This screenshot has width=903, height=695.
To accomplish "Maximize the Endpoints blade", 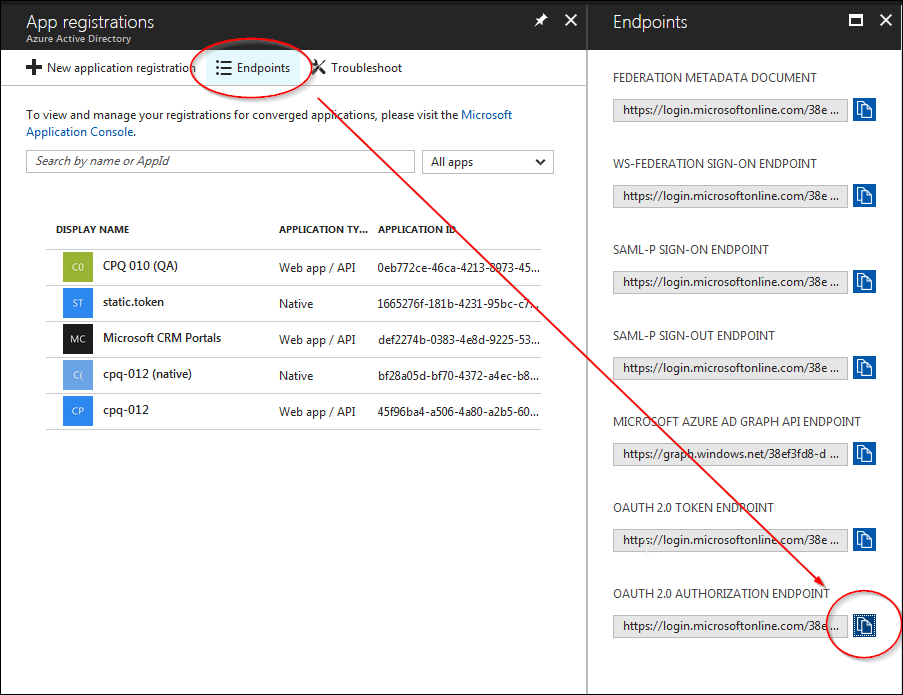I will (x=855, y=20).
